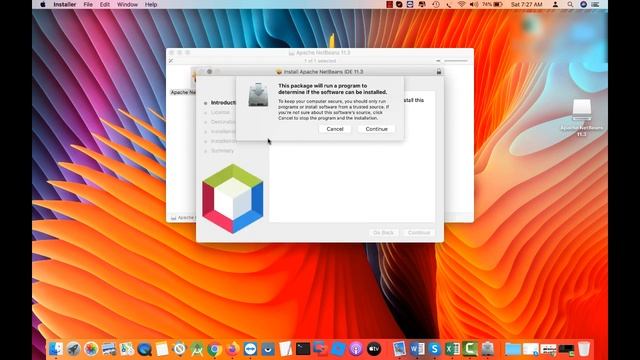Open the user account menu bar icon

pyautogui.click(x=555, y=4)
